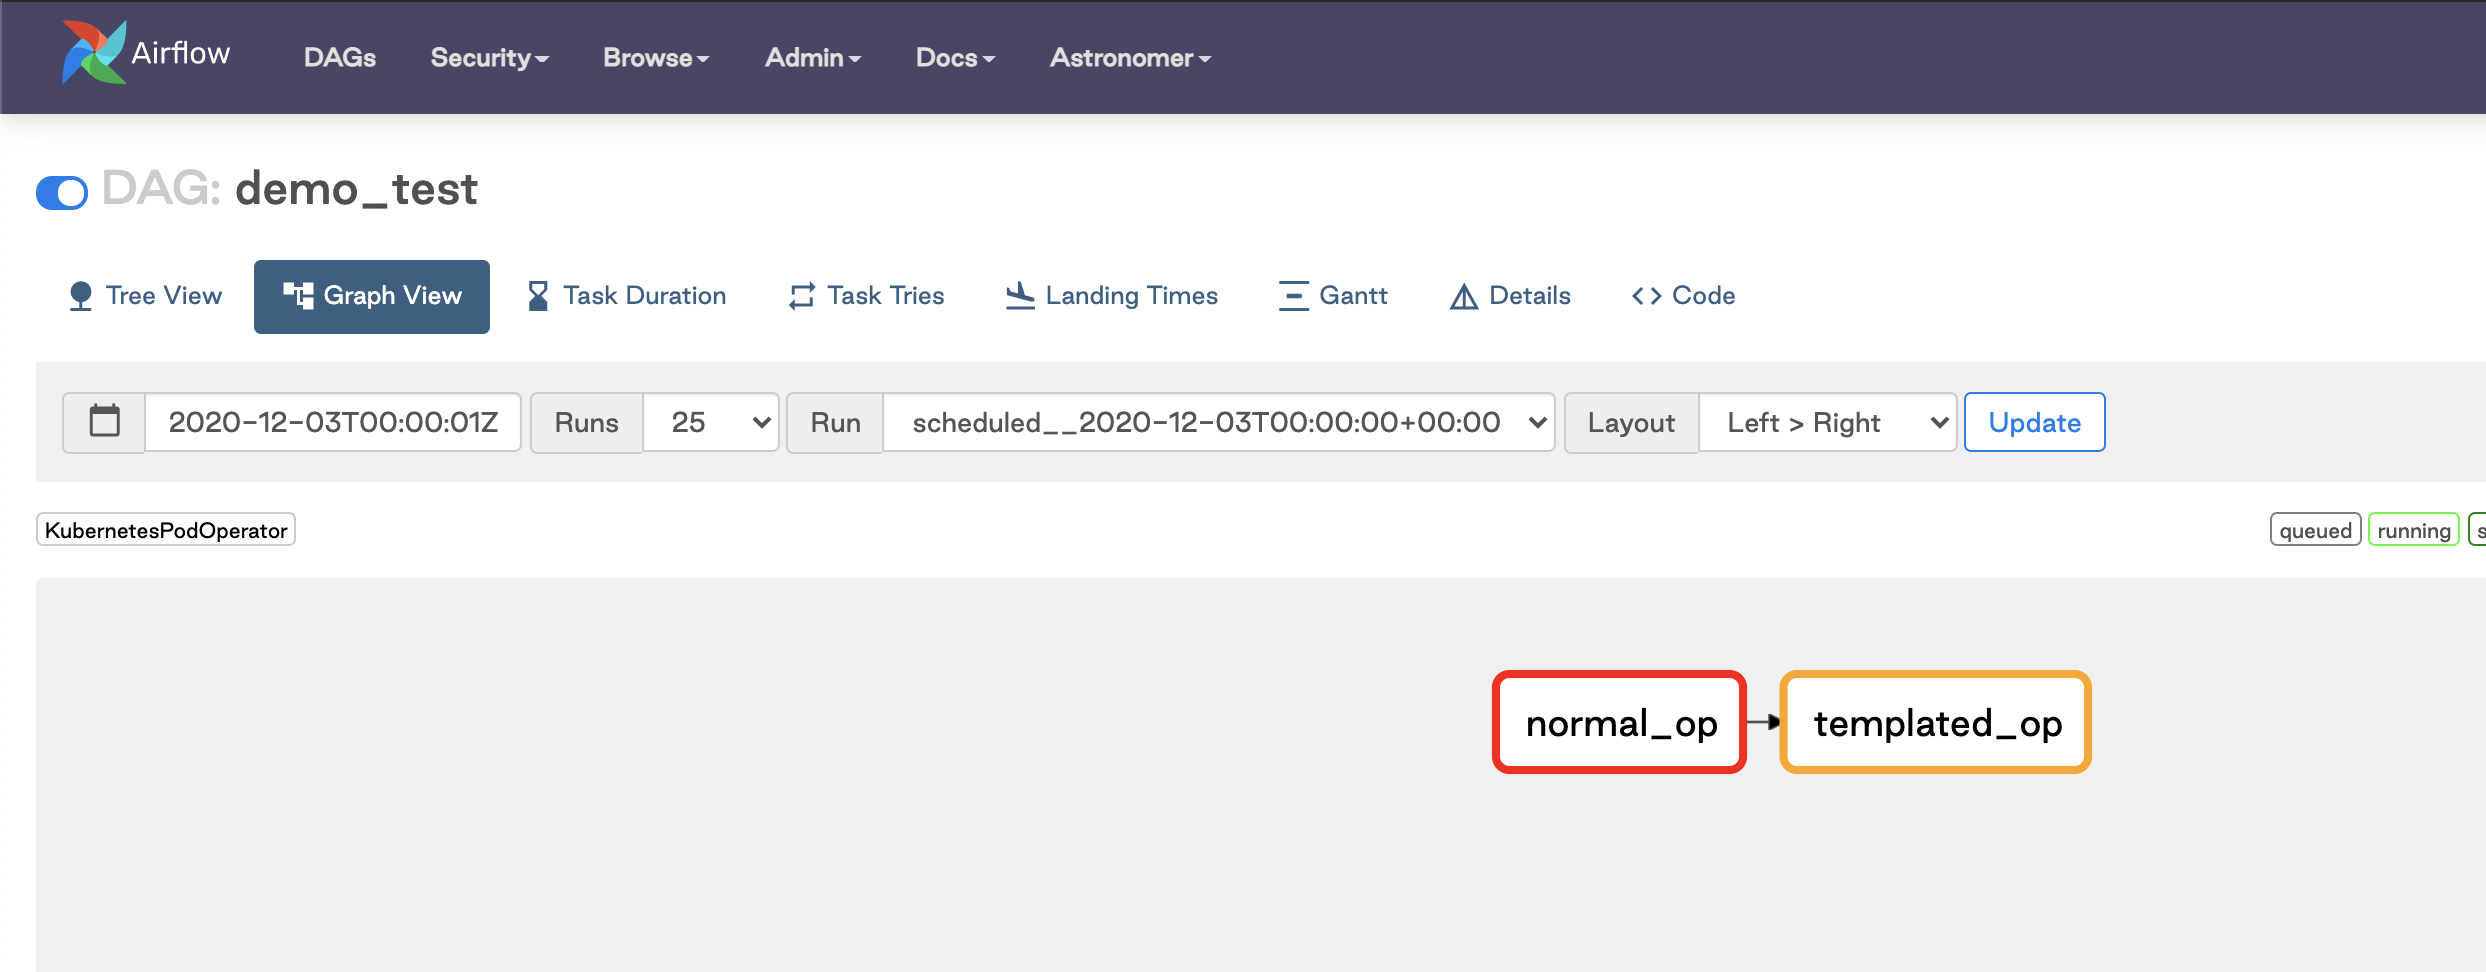Click the normal_op task node
Viewport: 2486px width, 972px height.
[1620, 722]
